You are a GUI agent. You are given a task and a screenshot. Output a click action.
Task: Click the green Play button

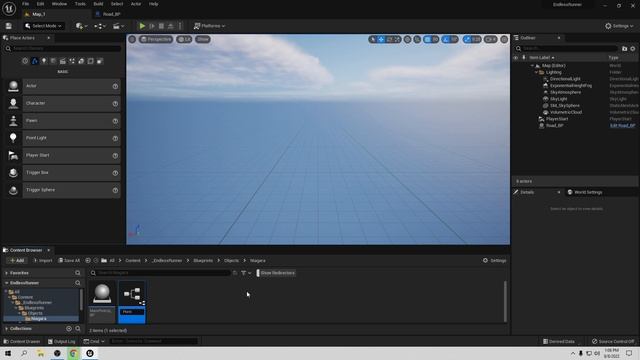[142, 26]
